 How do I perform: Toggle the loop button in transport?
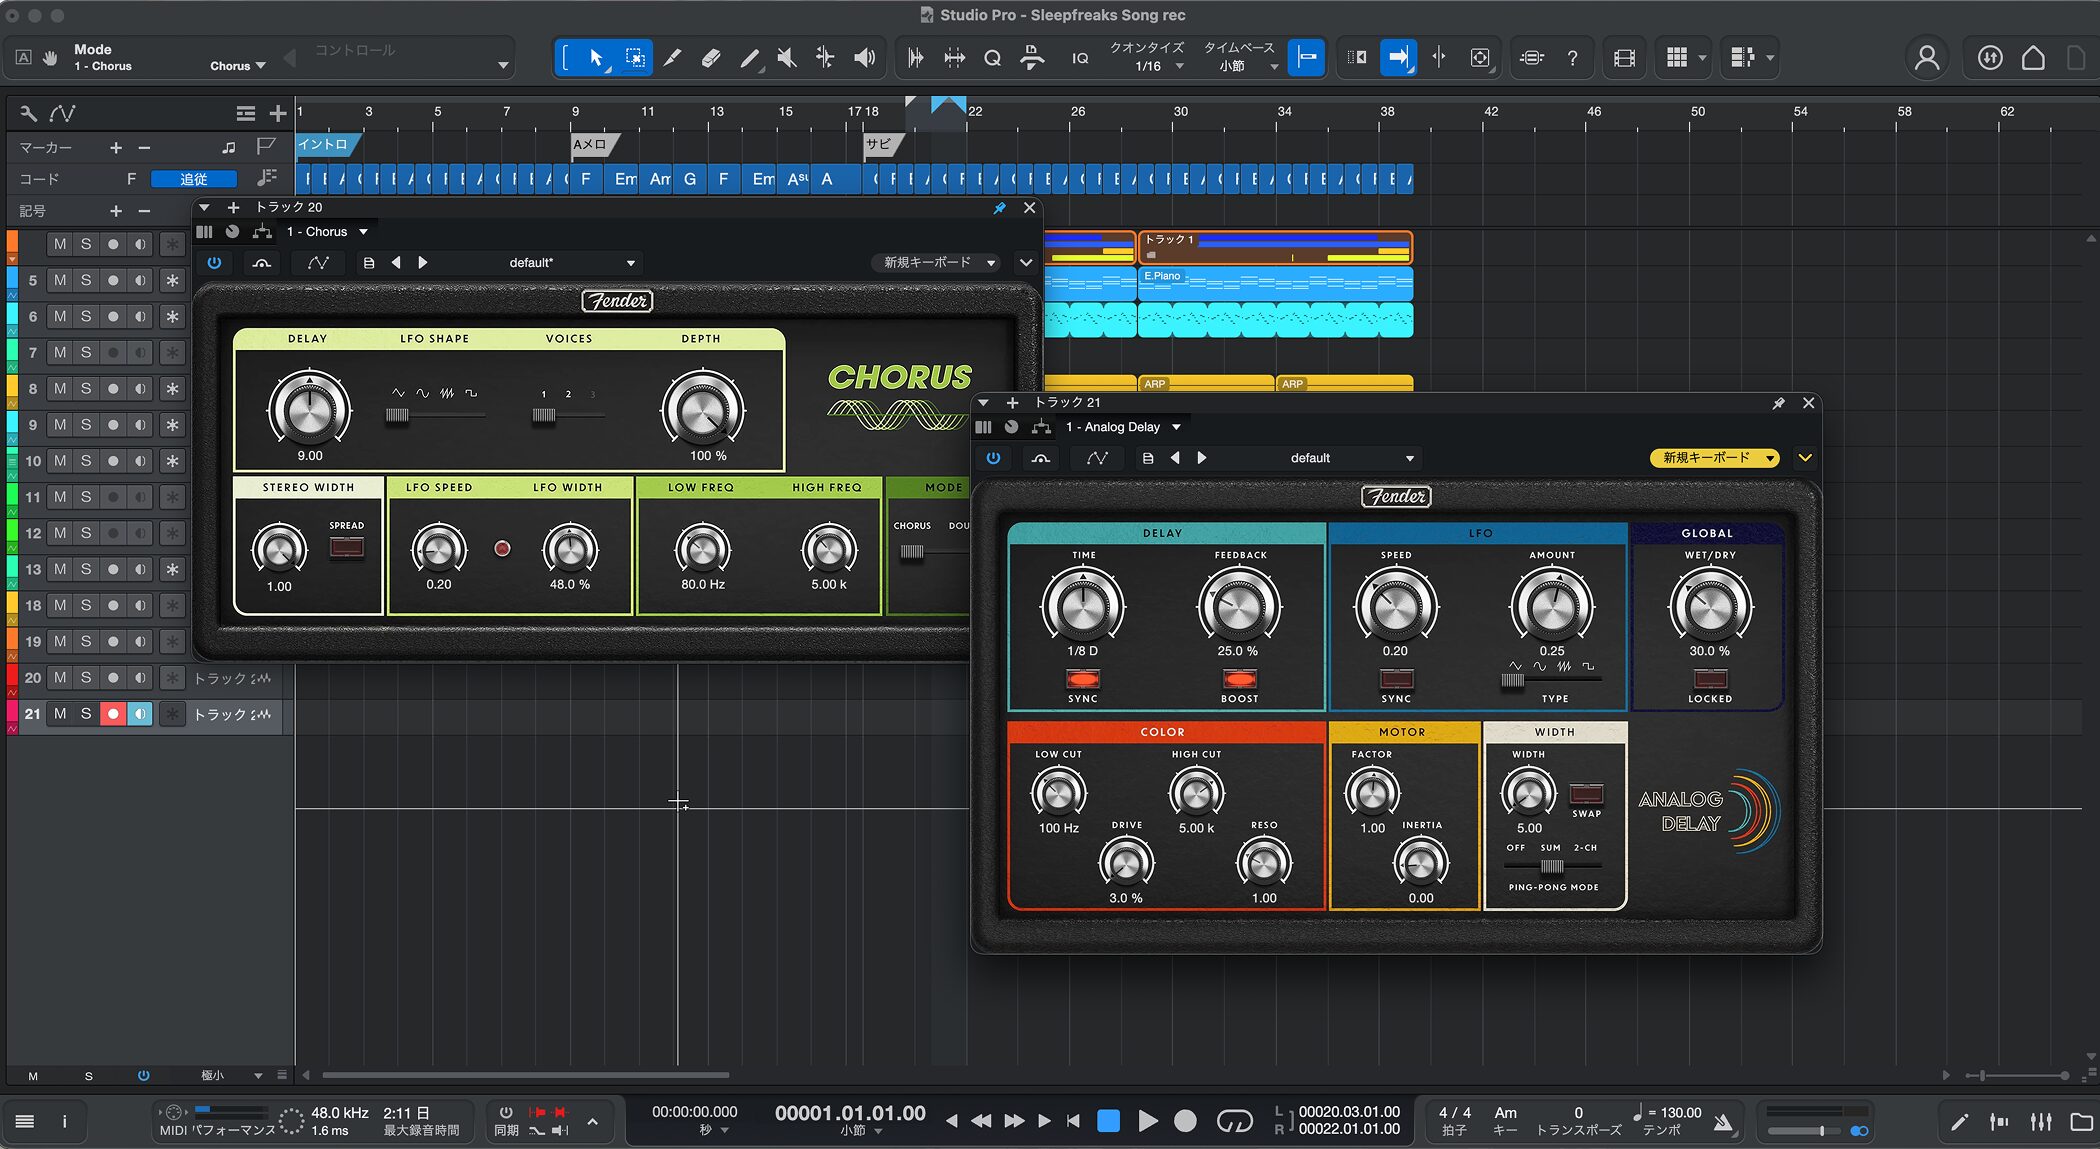click(x=1234, y=1122)
